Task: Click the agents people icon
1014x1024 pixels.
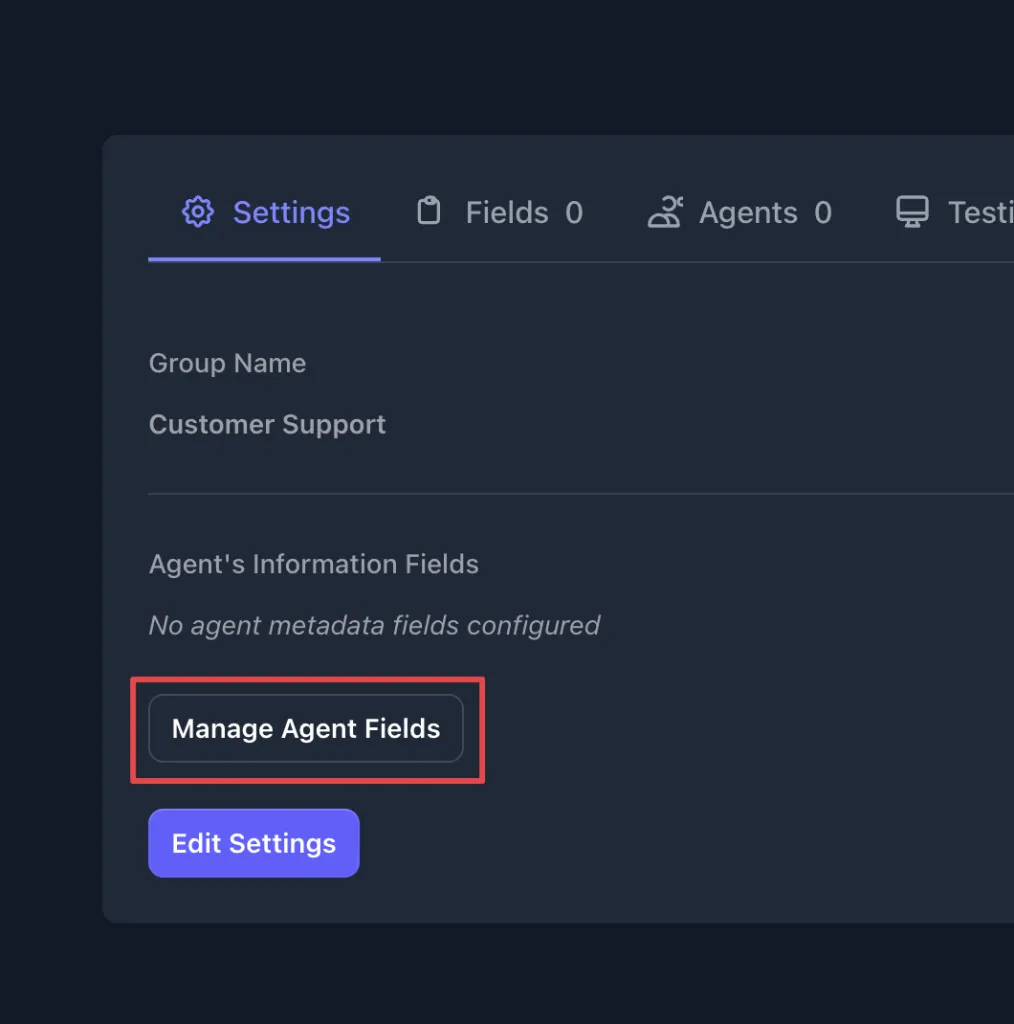Action: [665, 212]
